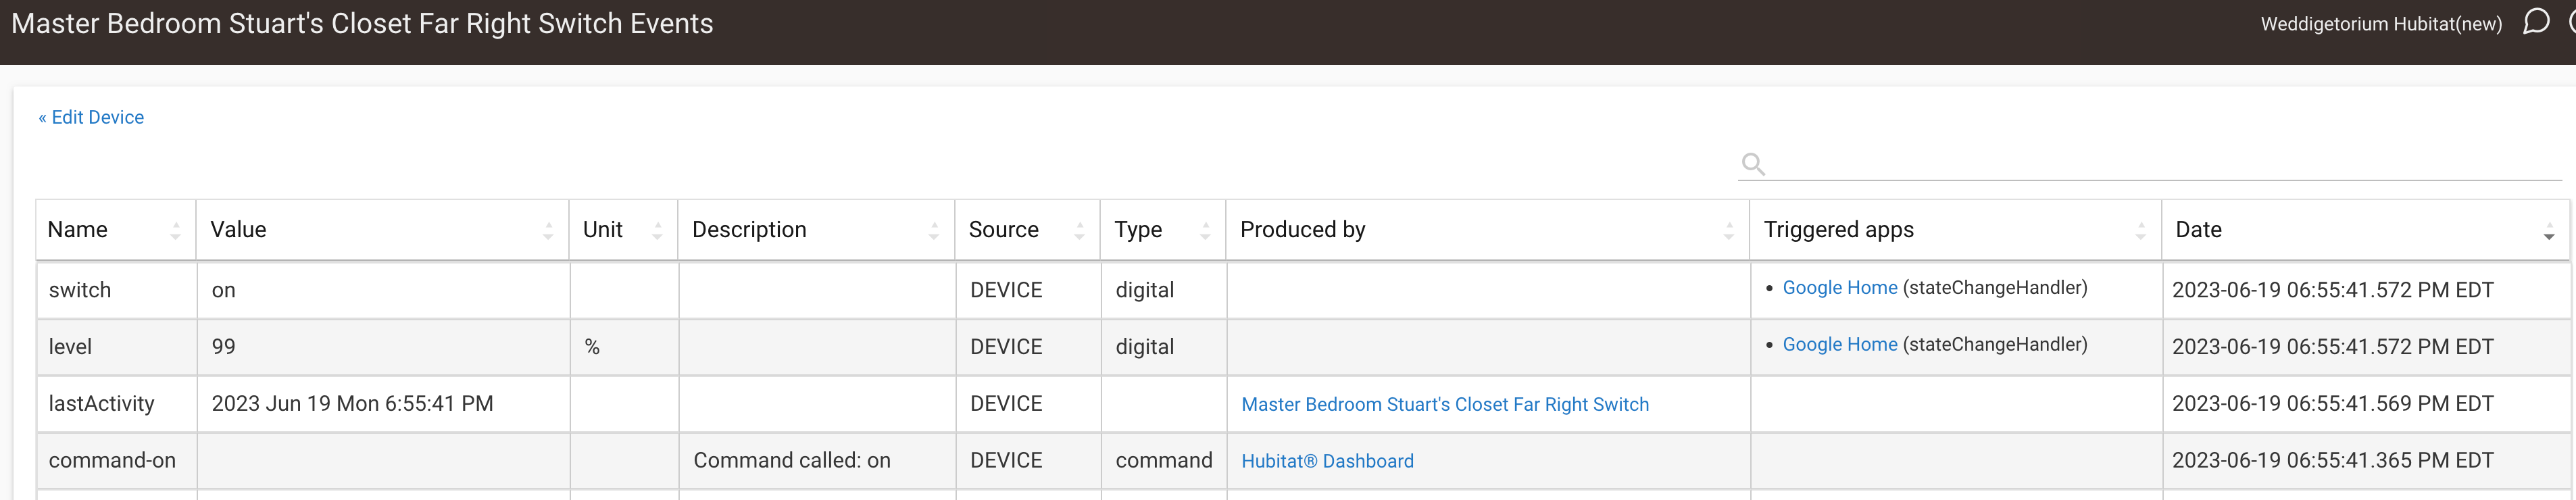
Task: Sort by Triggered apps column arrows
Action: 2141,231
